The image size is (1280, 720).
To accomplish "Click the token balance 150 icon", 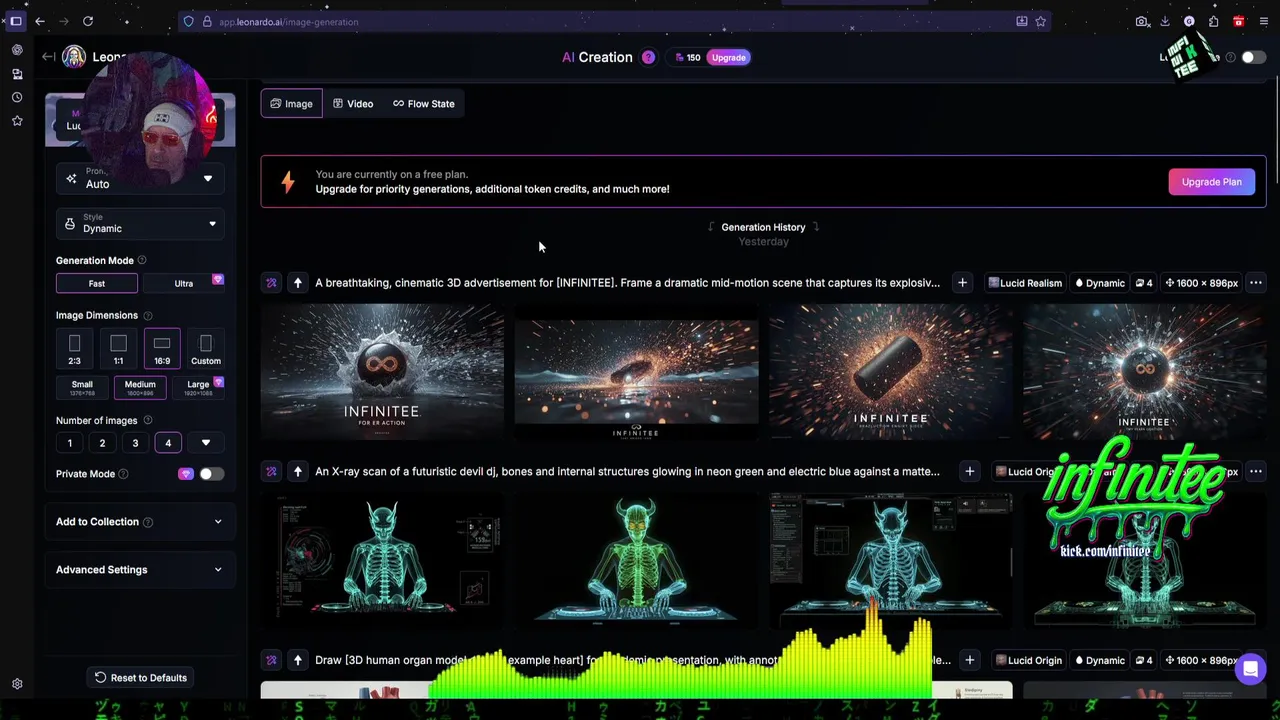I will (686, 57).
